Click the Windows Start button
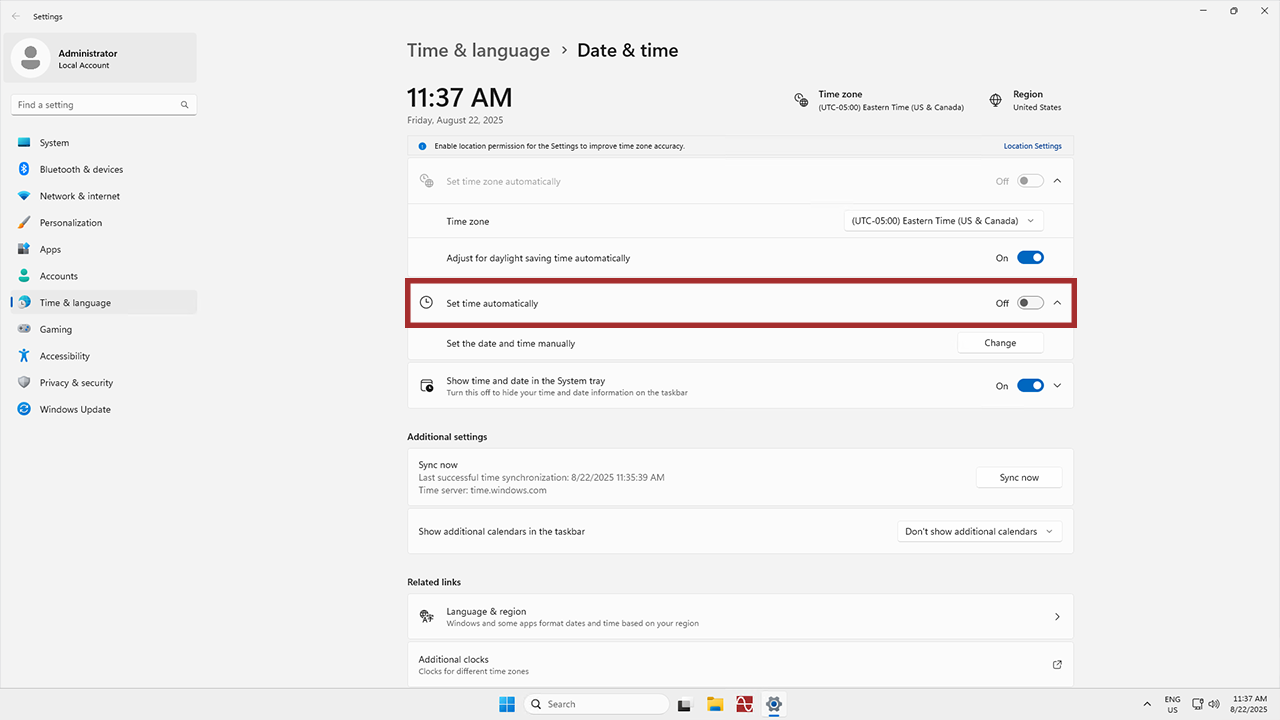The height and width of the screenshot is (720, 1280). [507, 704]
